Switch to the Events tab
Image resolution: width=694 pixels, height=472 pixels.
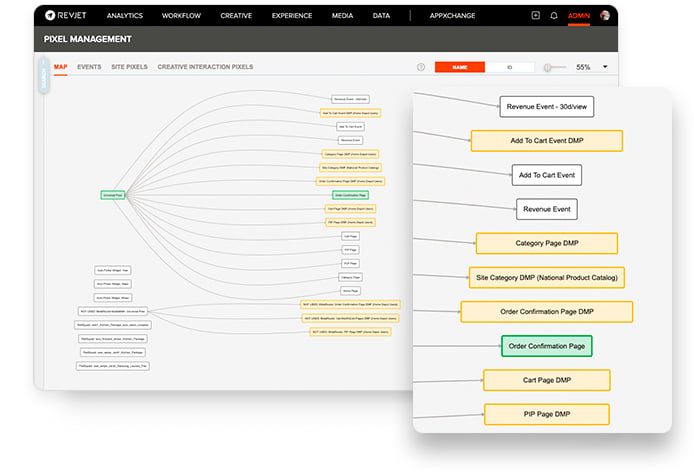(x=89, y=67)
